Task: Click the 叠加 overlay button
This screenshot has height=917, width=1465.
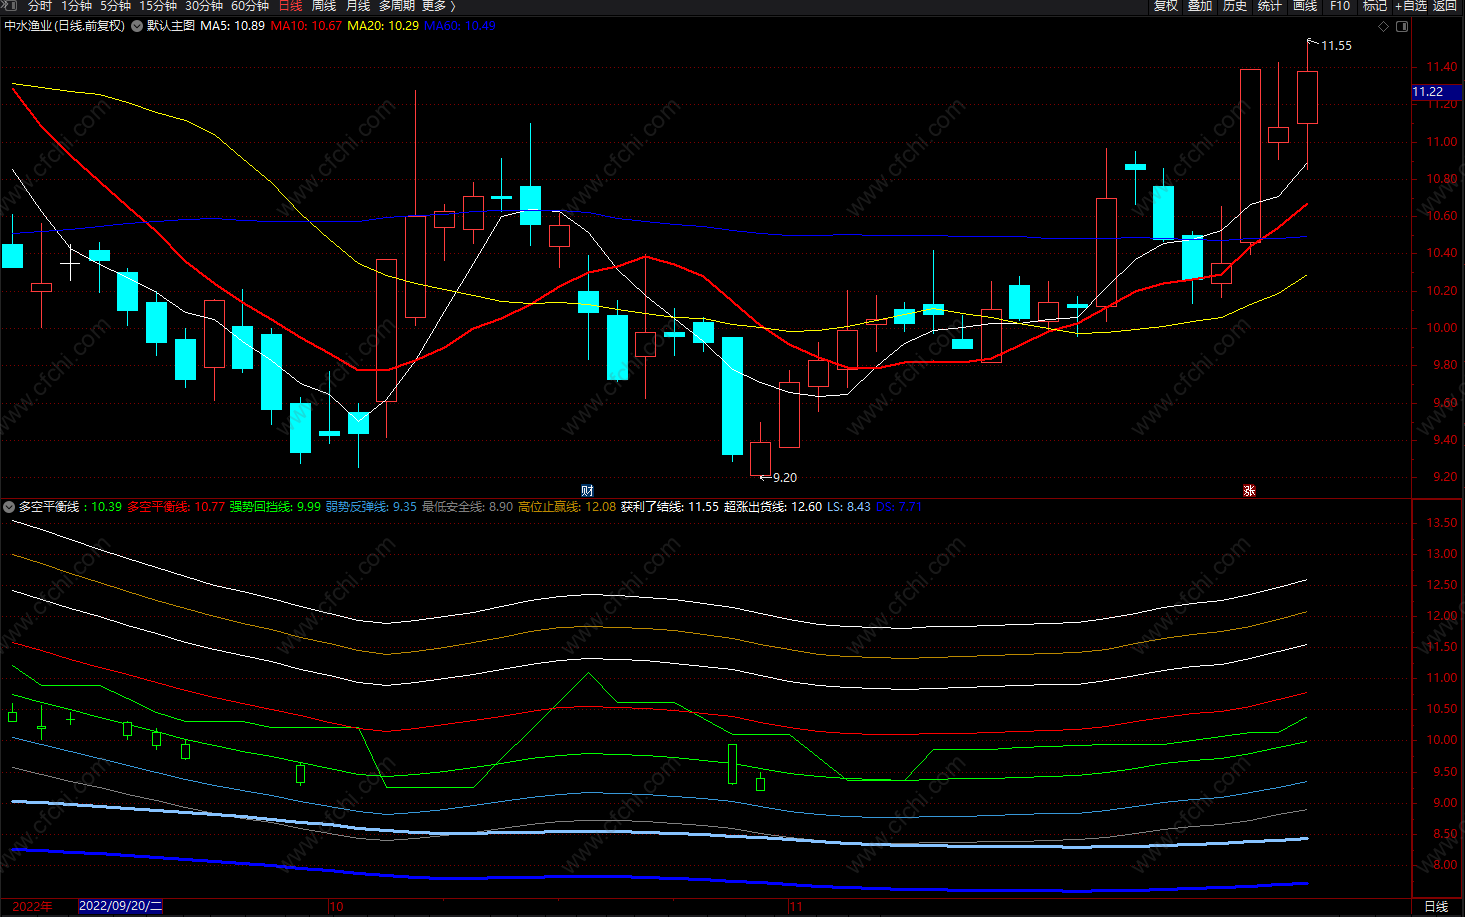Action: 1200,6
